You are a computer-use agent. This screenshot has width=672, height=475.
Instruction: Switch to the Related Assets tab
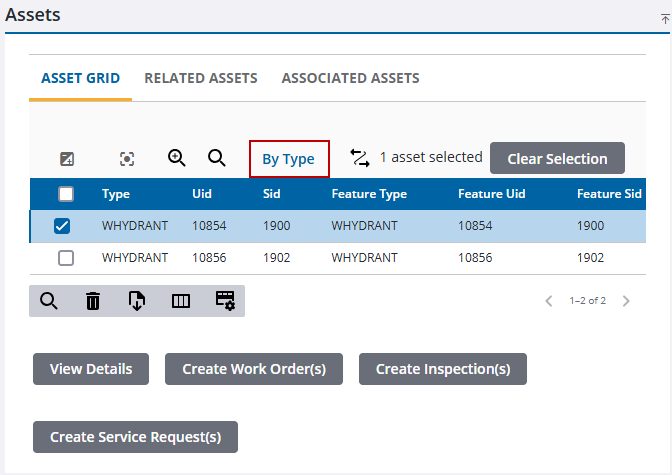[x=201, y=78]
